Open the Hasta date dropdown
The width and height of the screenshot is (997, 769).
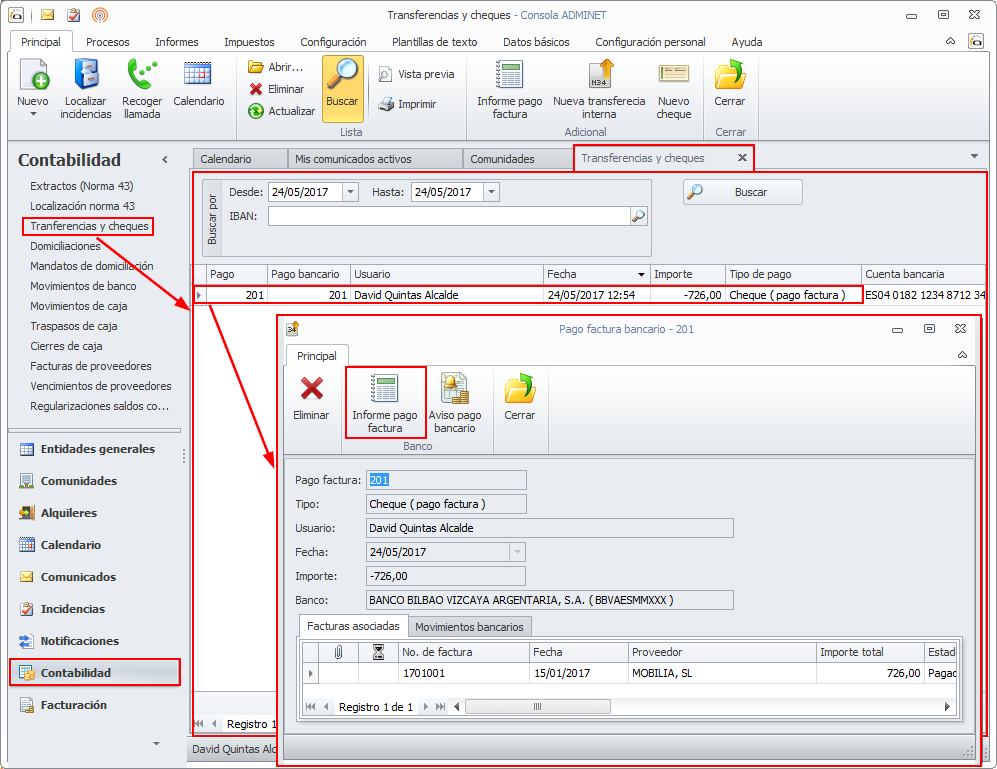tap(492, 192)
